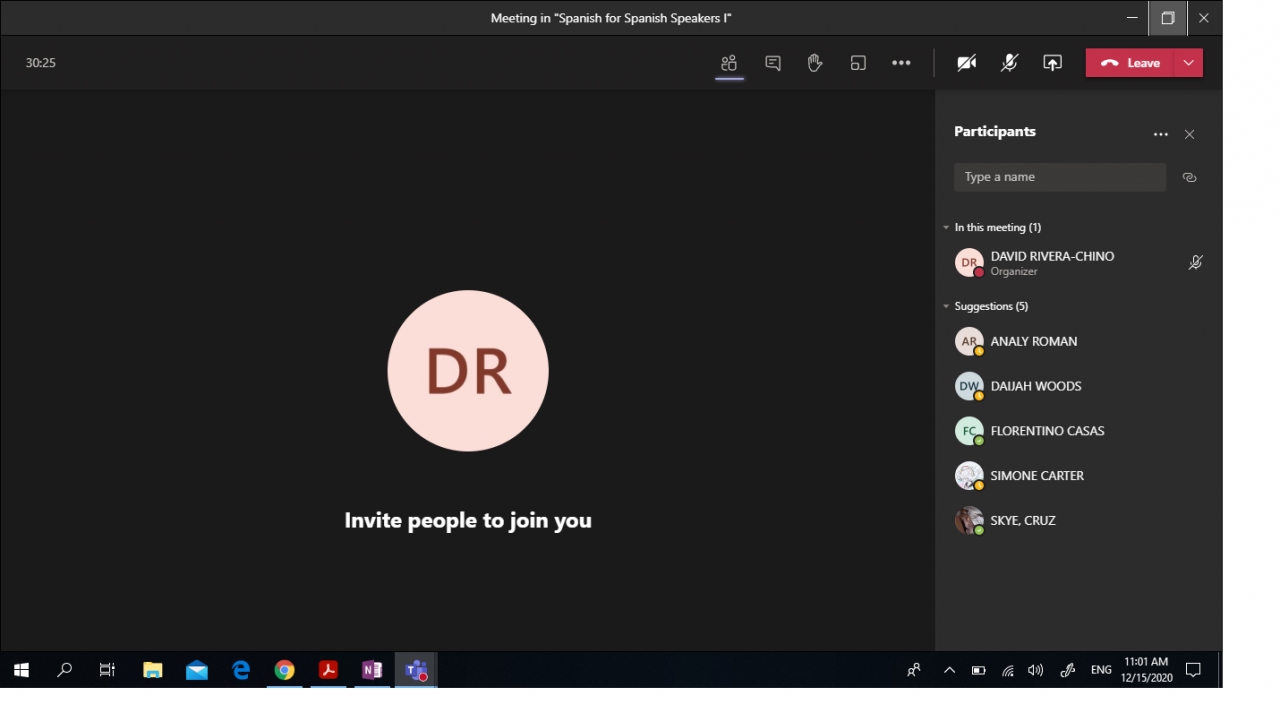Viewport: 1280px width, 713px height.
Task: Close the Participants panel
Action: point(1189,134)
